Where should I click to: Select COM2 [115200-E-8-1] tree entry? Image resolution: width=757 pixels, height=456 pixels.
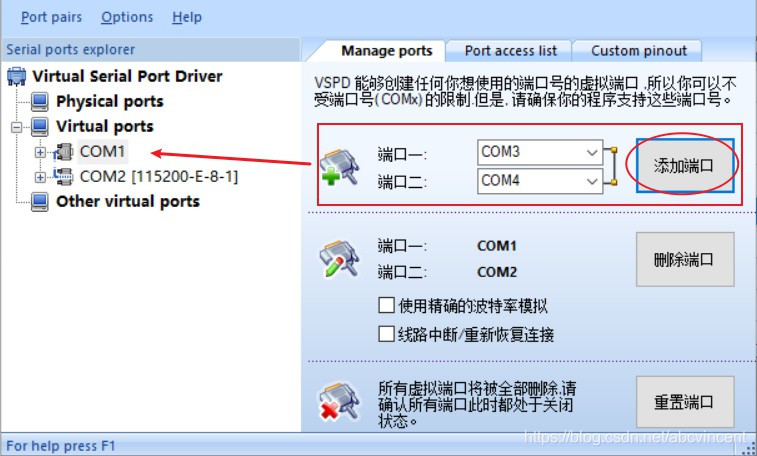(x=159, y=177)
